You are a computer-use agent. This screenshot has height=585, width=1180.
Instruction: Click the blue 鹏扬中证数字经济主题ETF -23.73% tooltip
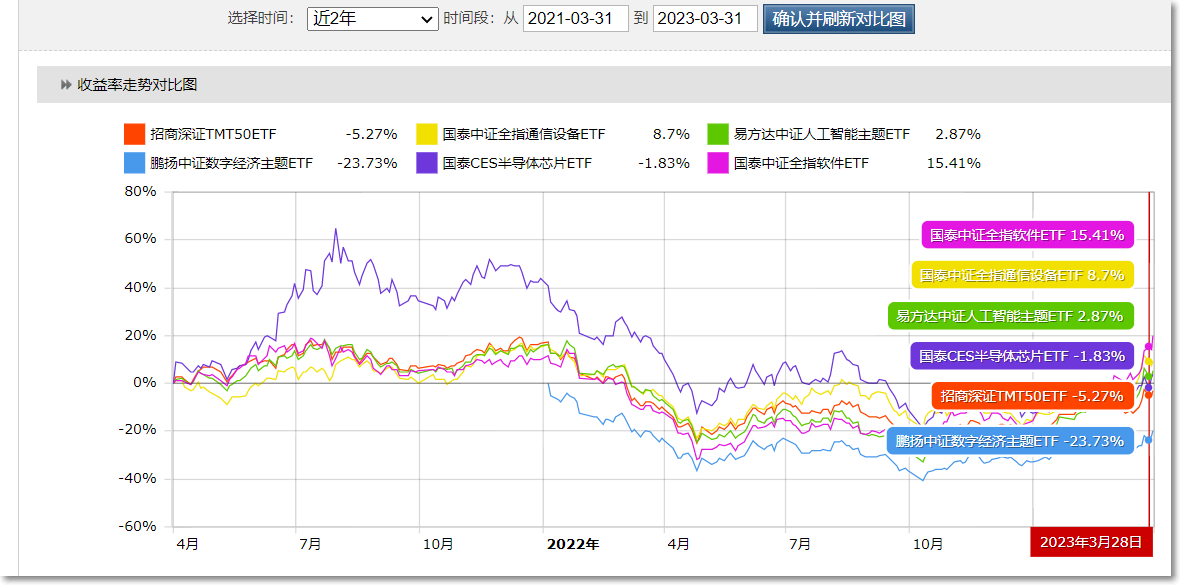coord(1010,441)
